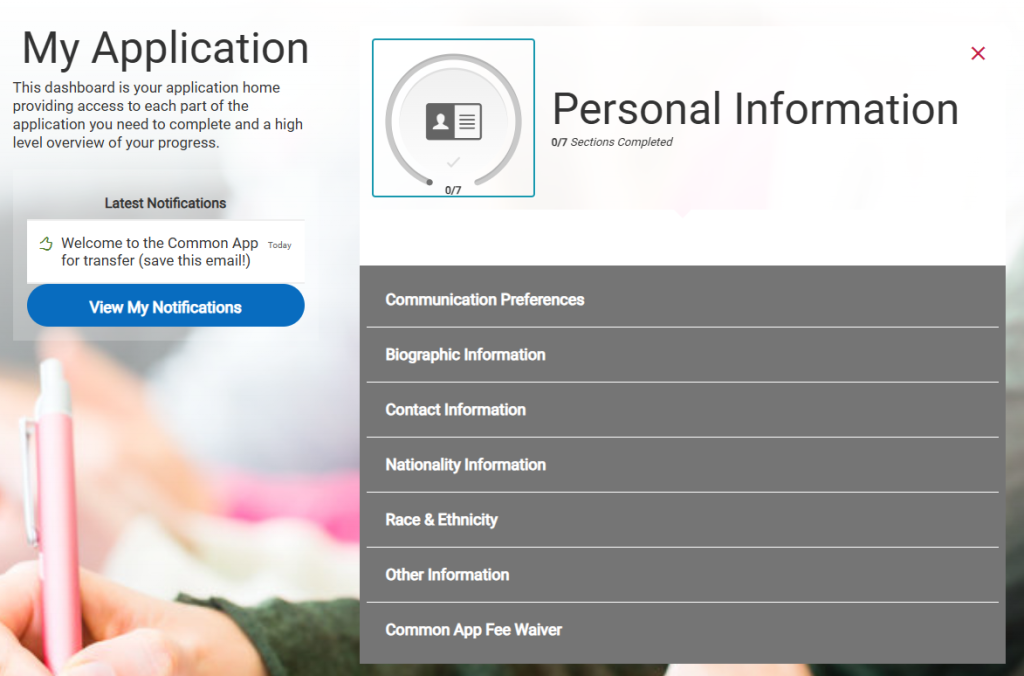The height and width of the screenshot is (676, 1024).
Task: Open the Common App Fee Waiver section
Action: pos(473,630)
